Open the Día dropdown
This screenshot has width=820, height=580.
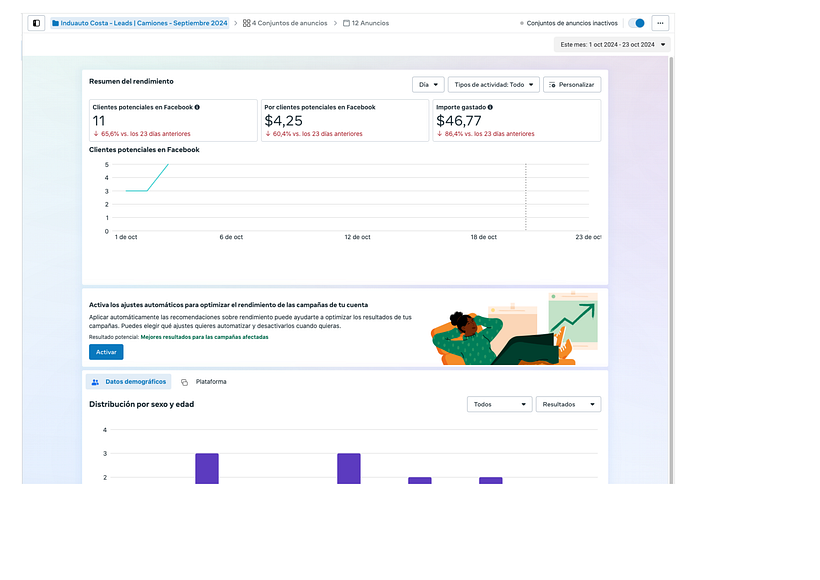(427, 85)
